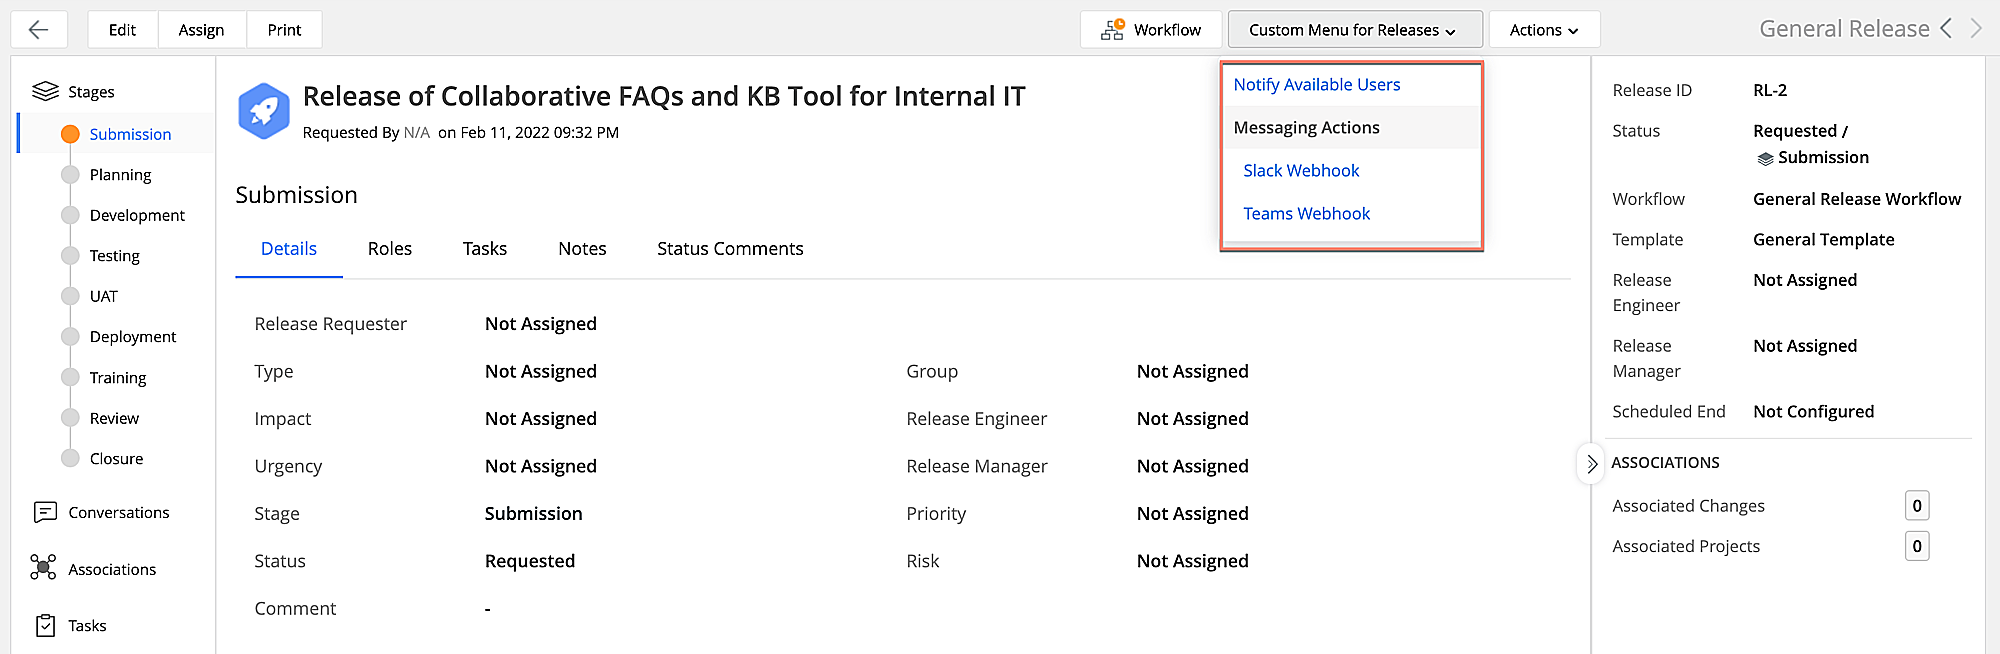Select the Closure stage radio marker
The image size is (2000, 654).
(x=70, y=459)
